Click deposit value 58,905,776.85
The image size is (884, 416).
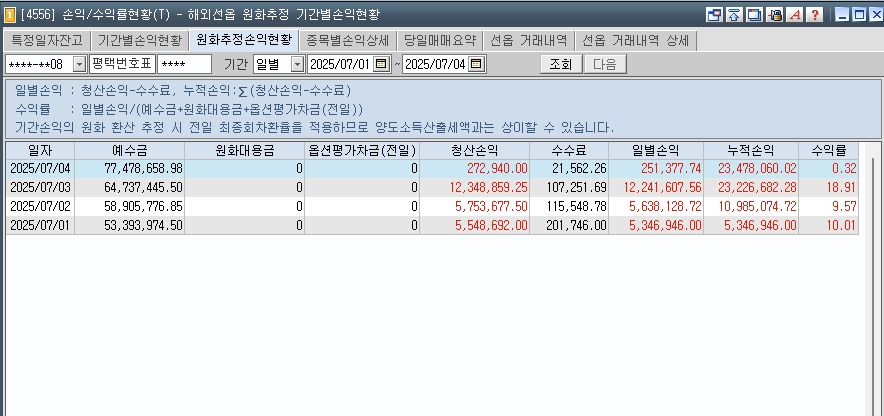[x=143, y=207]
